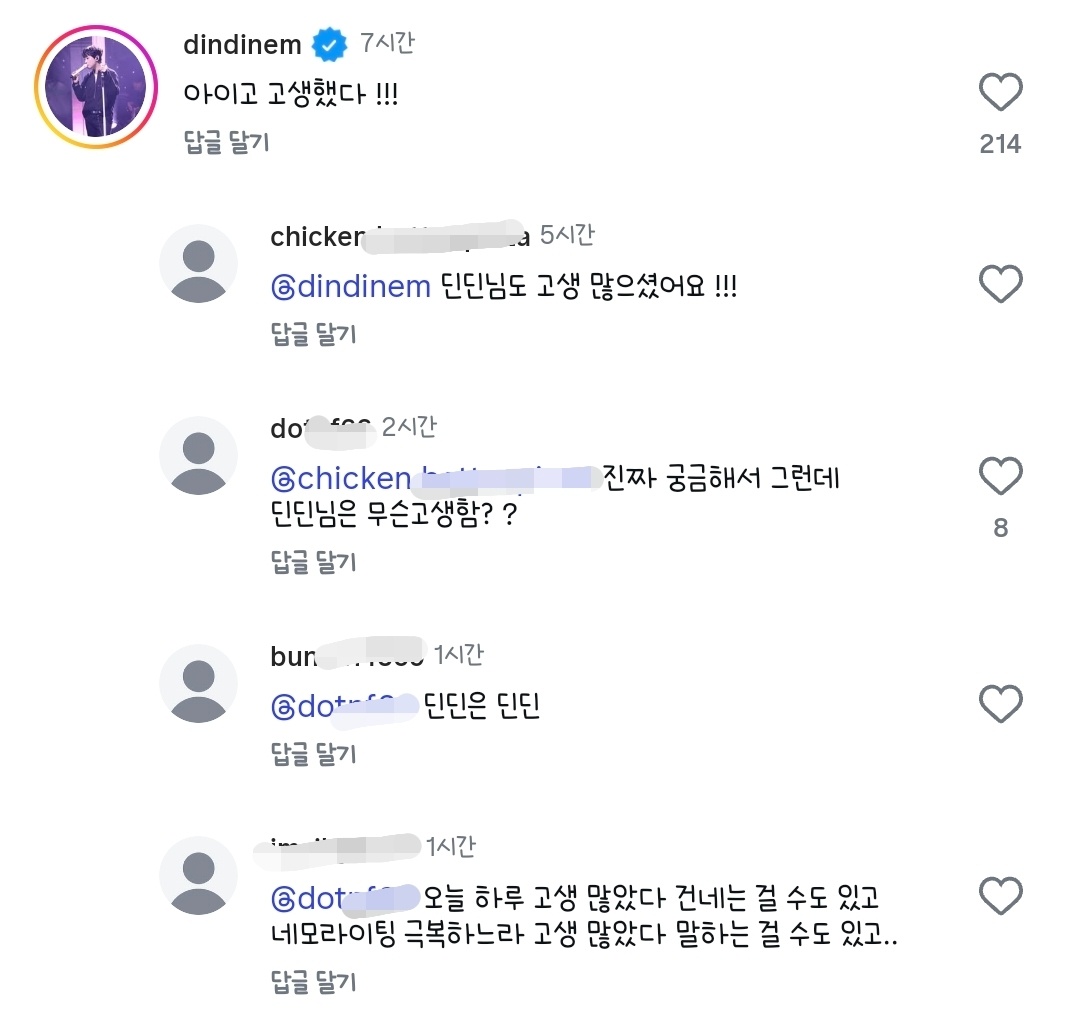Click the @chicken mention in the reply
Viewport: 1080px width, 1012px height.
340,478
